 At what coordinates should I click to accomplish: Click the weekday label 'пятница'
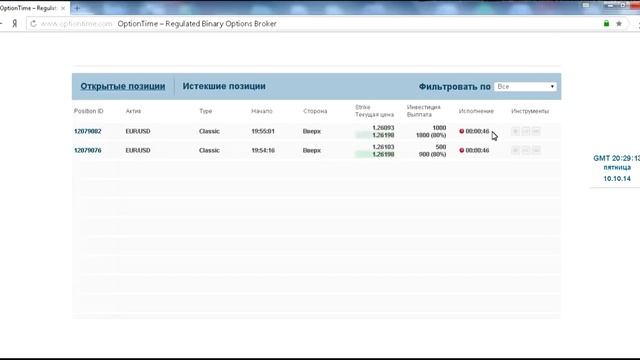[617, 167]
